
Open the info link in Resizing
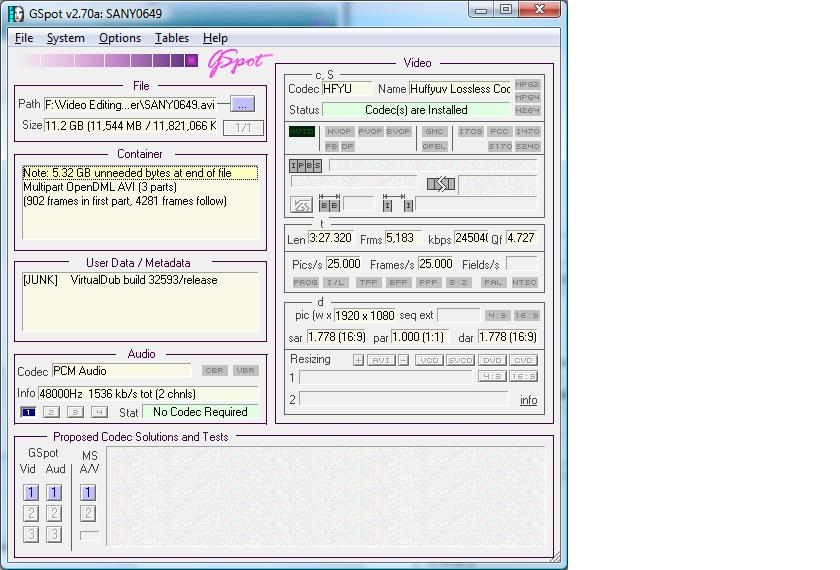[x=528, y=400]
